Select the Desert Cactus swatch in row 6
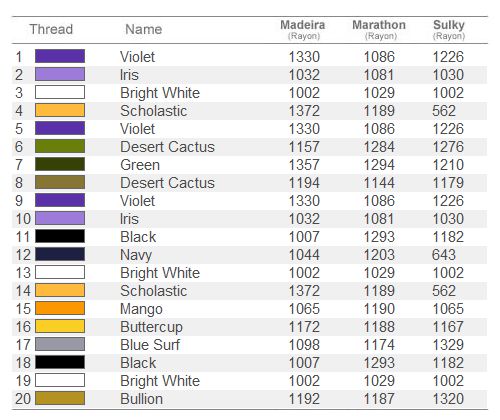The width and height of the screenshot is (500, 420). pyautogui.click(x=60, y=146)
